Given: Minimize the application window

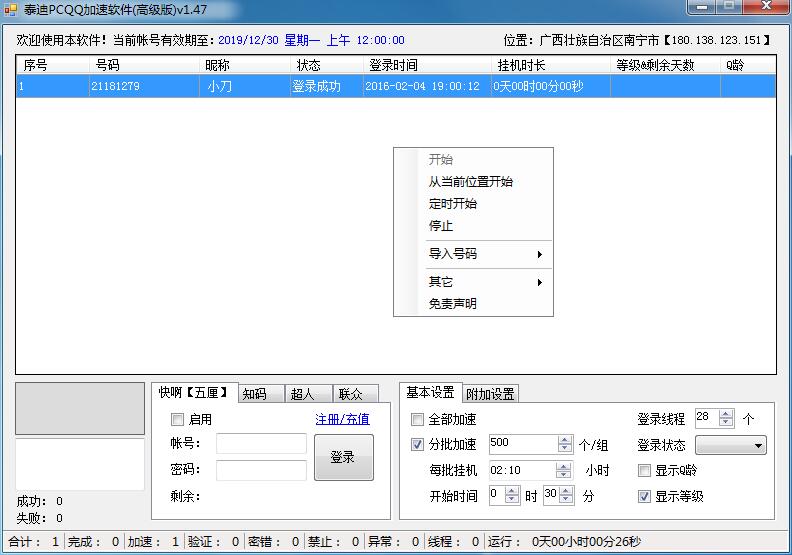Looking at the screenshot, I should coord(701,7).
